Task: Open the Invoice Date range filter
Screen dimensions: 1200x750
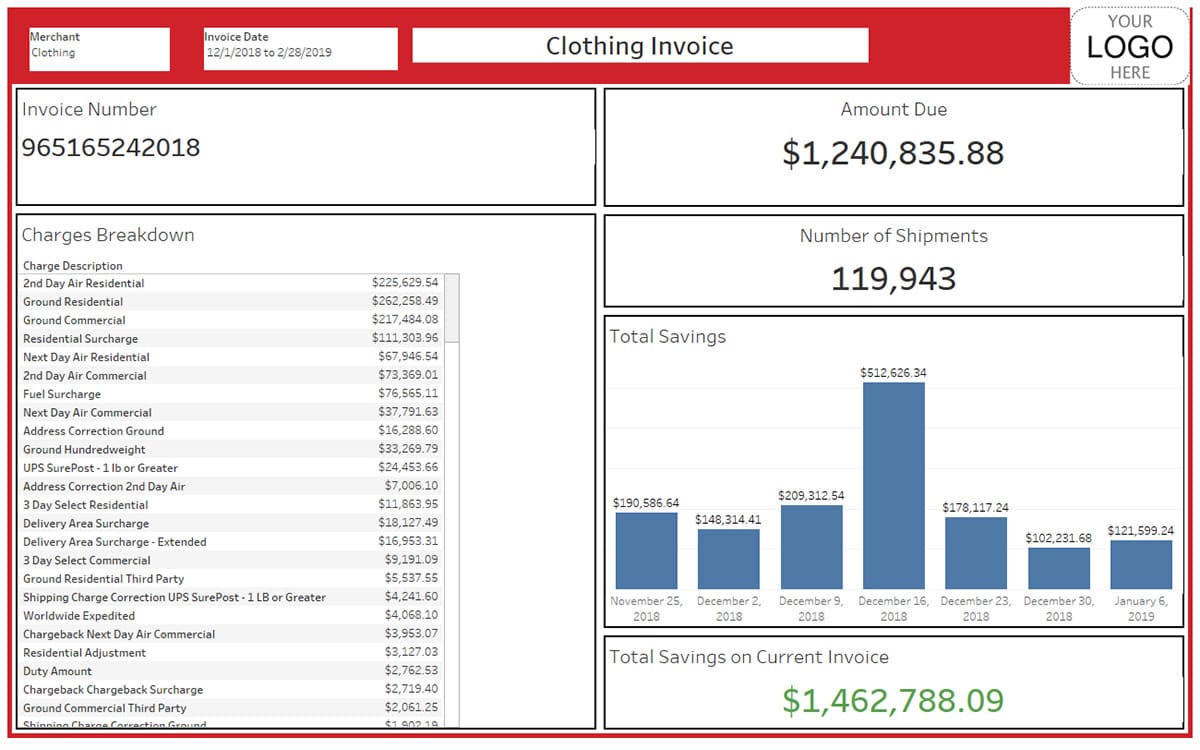Action: [x=300, y=51]
